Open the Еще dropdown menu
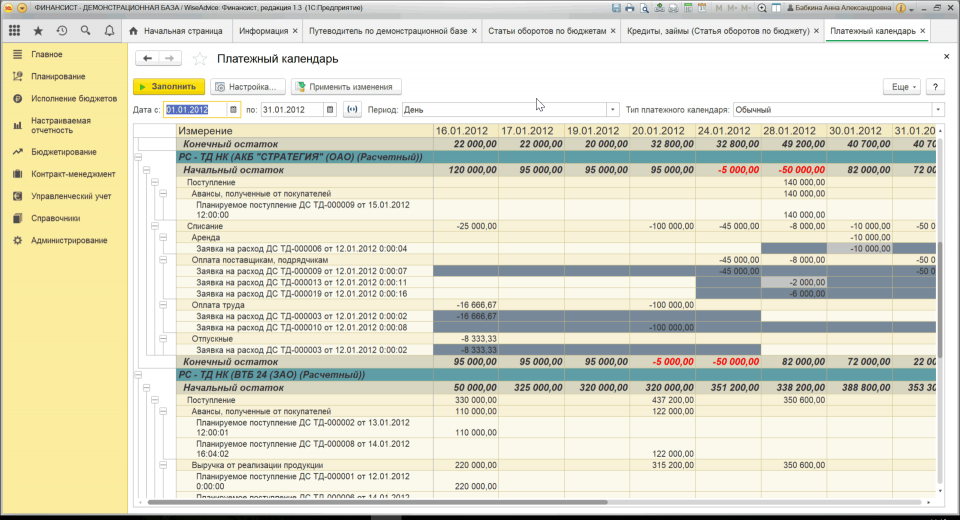This screenshot has height=520, width=960. pyautogui.click(x=901, y=87)
